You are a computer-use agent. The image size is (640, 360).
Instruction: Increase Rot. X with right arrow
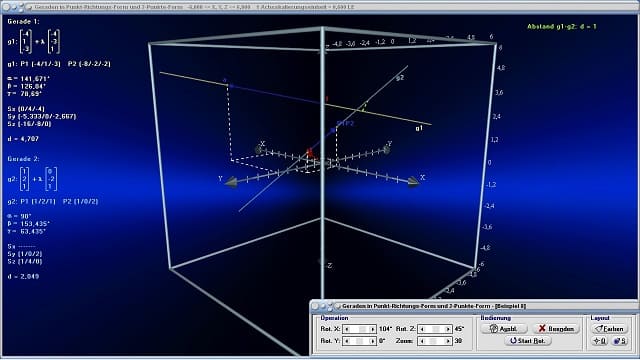point(372,329)
